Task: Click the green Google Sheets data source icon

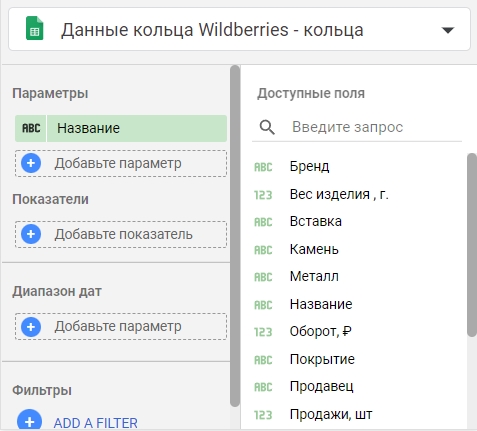Action: pyautogui.click(x=35, y=29)
